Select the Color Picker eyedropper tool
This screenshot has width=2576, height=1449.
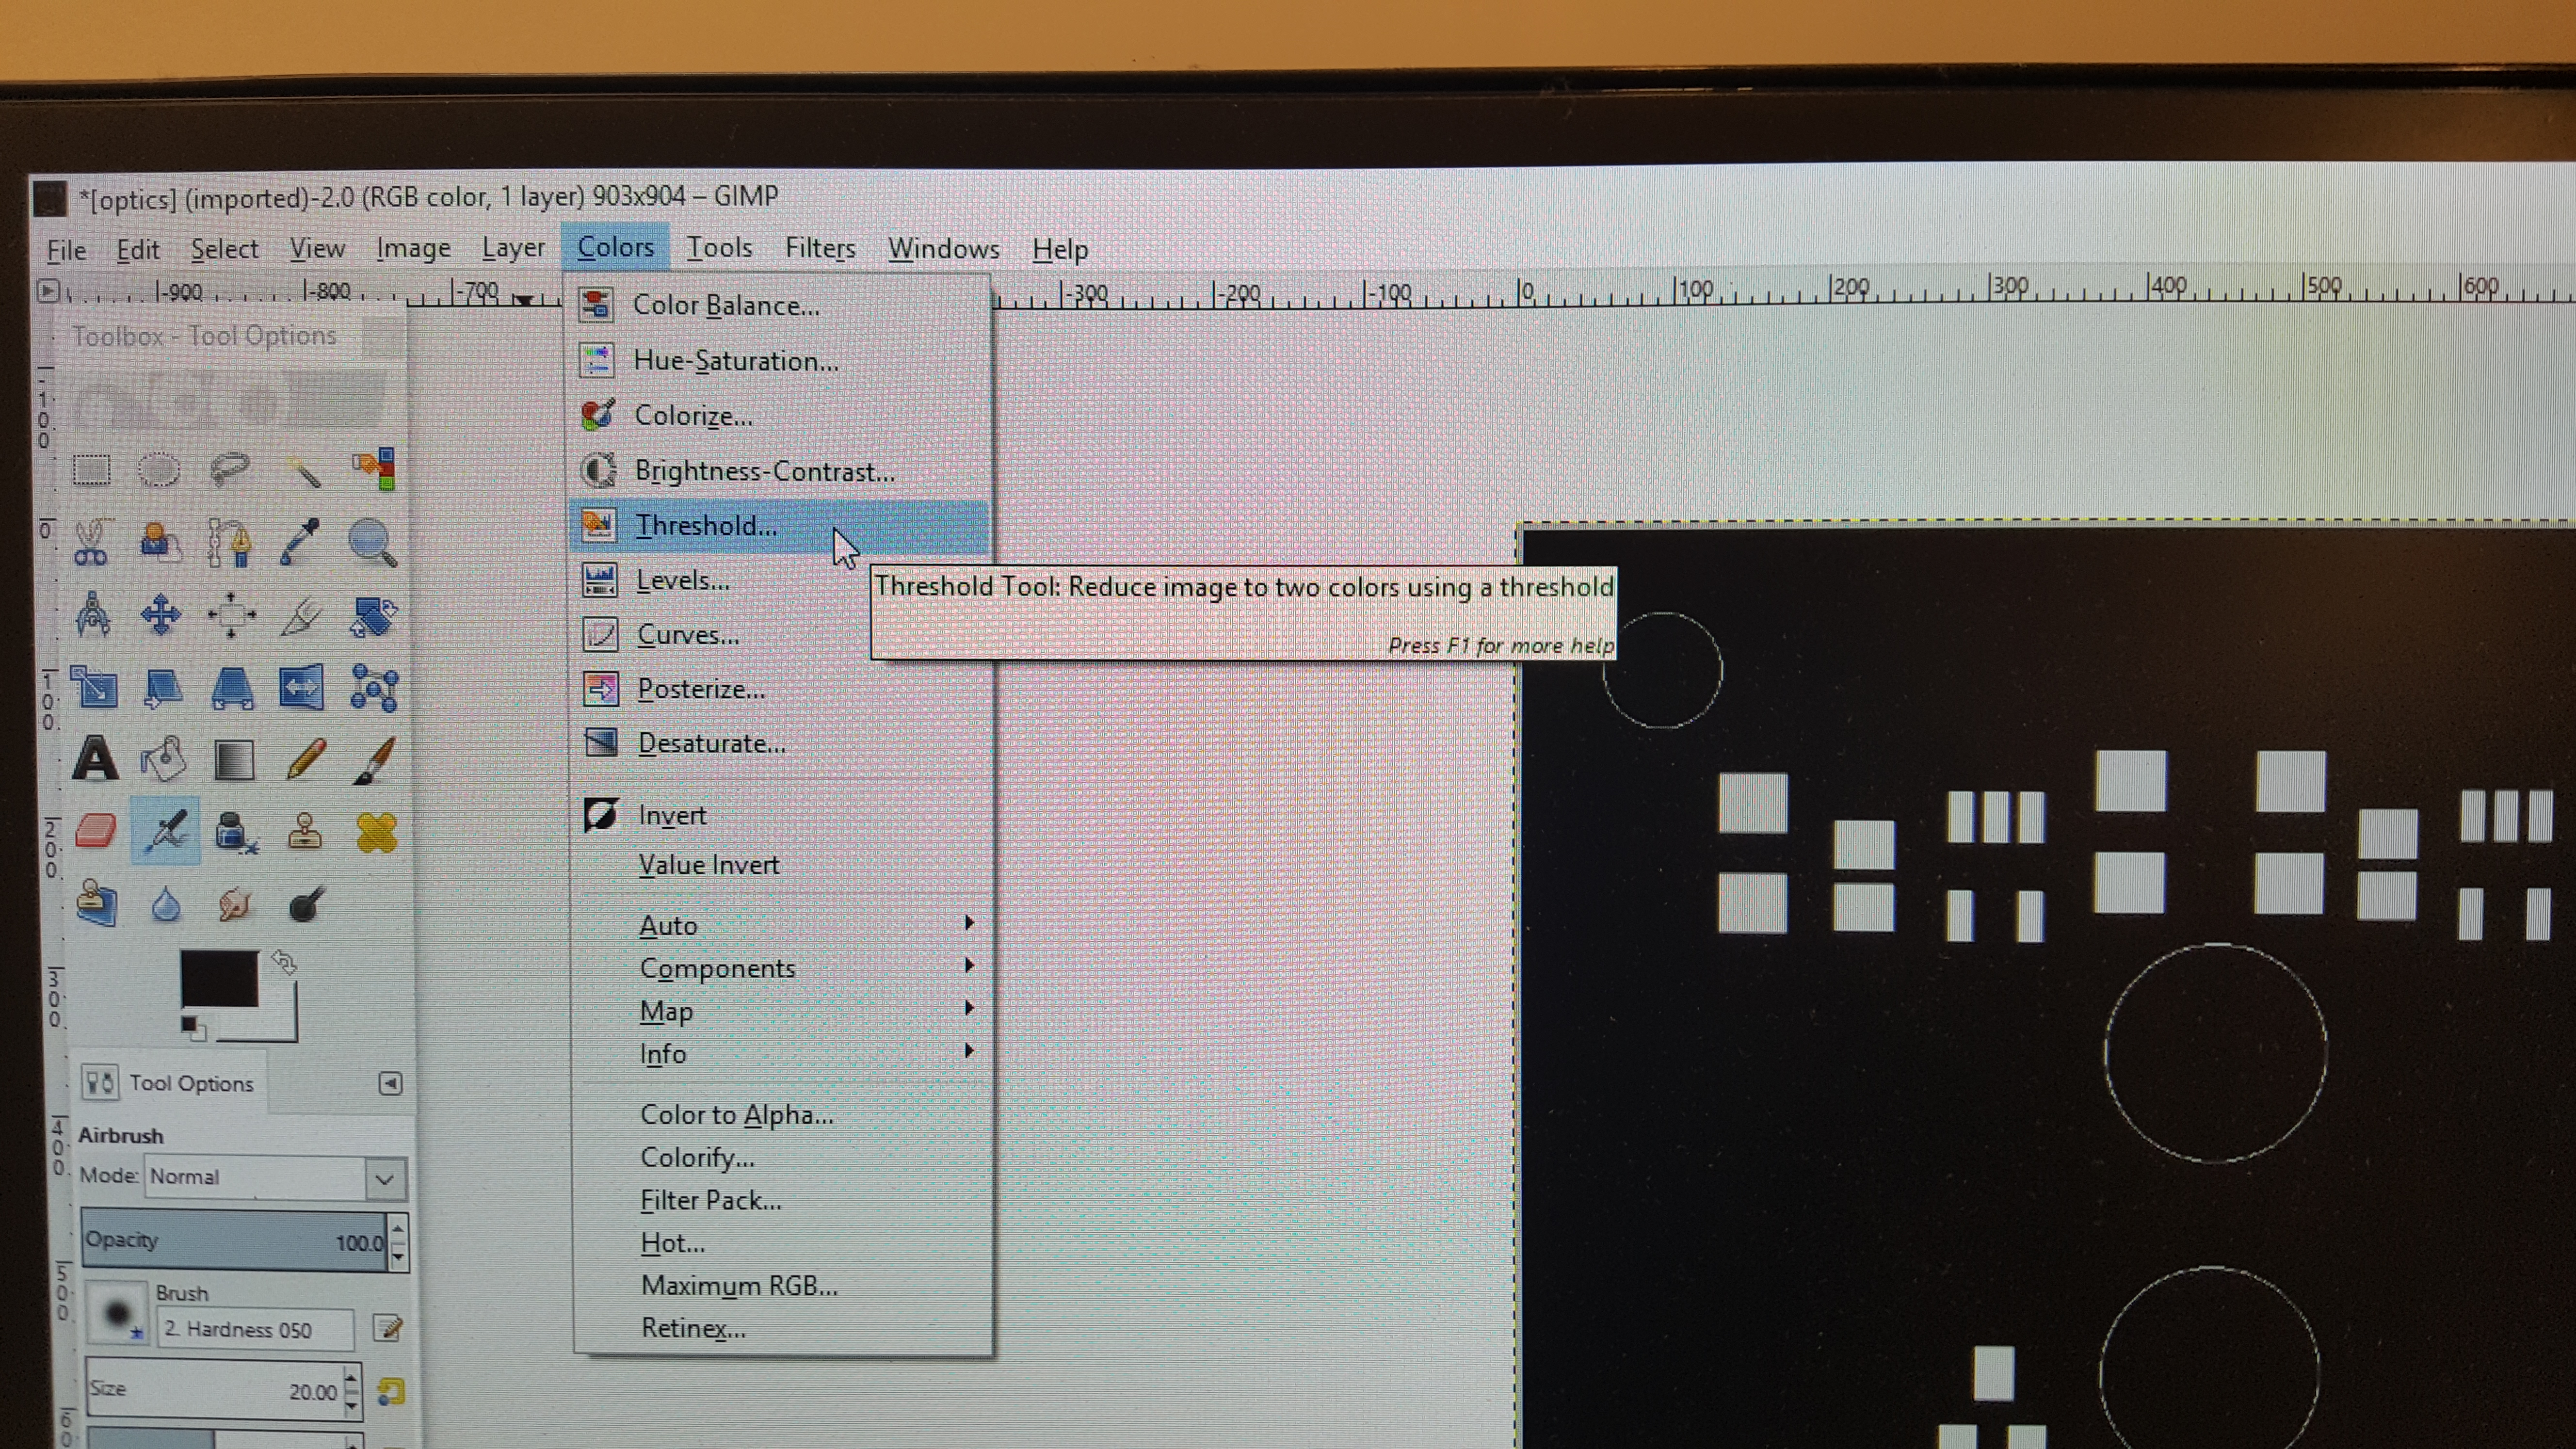pyautogui.click(x=301, y=542)
